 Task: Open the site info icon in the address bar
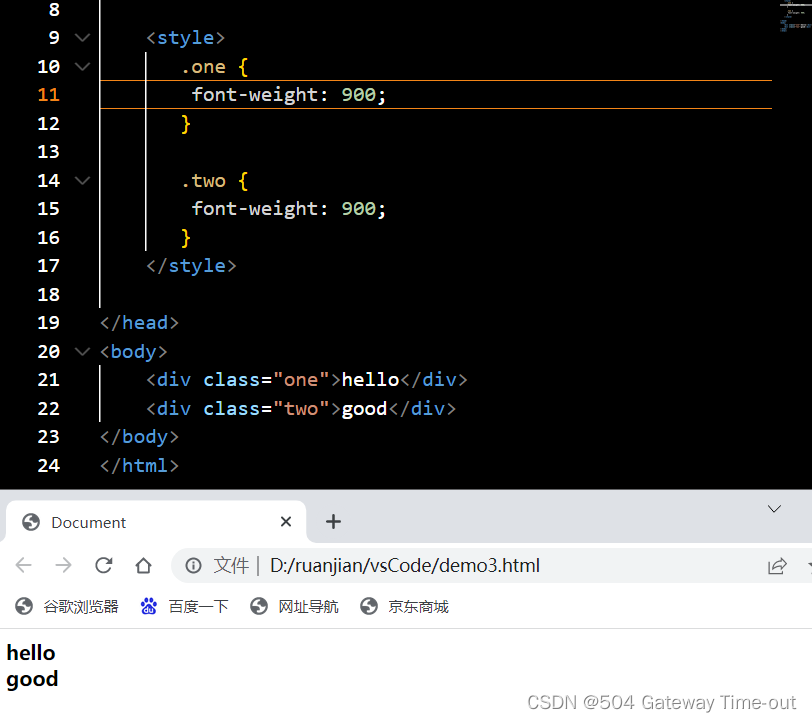193,565
